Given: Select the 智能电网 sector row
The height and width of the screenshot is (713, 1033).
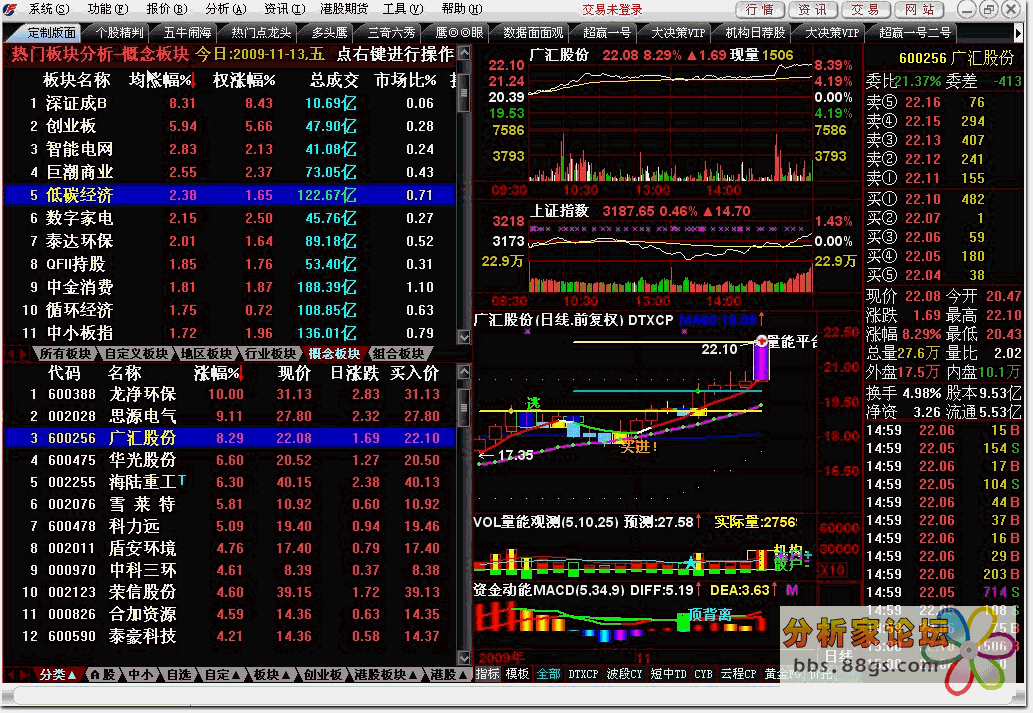Looking at the screenshot, I should (229, 150).
